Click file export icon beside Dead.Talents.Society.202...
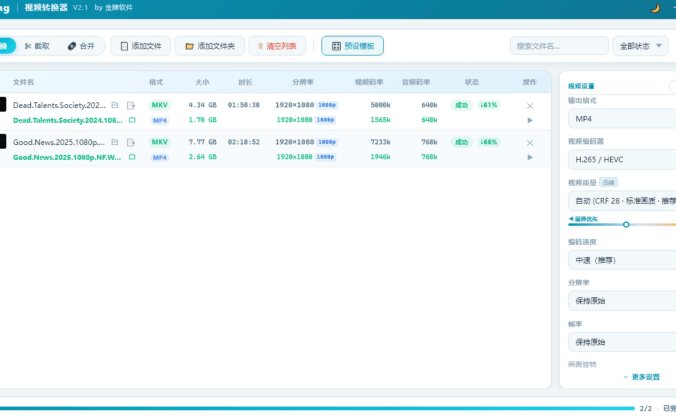676x418 pixels. [x=131, y=105]
